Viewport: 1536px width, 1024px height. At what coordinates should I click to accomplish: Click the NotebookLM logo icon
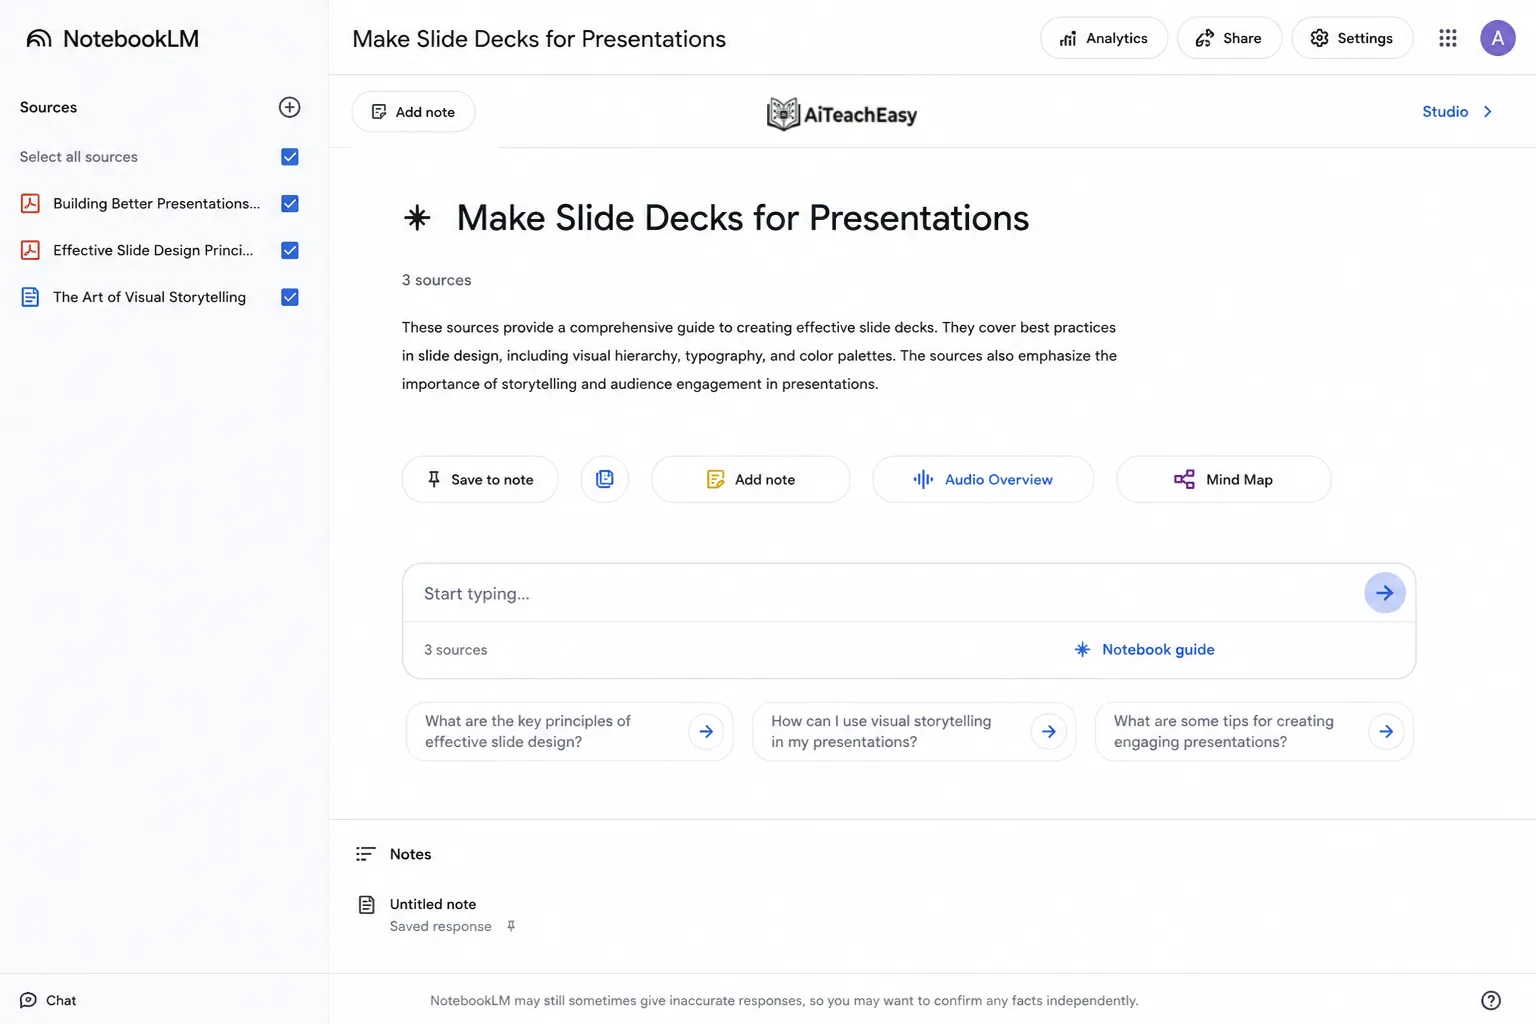coord(39,38)
